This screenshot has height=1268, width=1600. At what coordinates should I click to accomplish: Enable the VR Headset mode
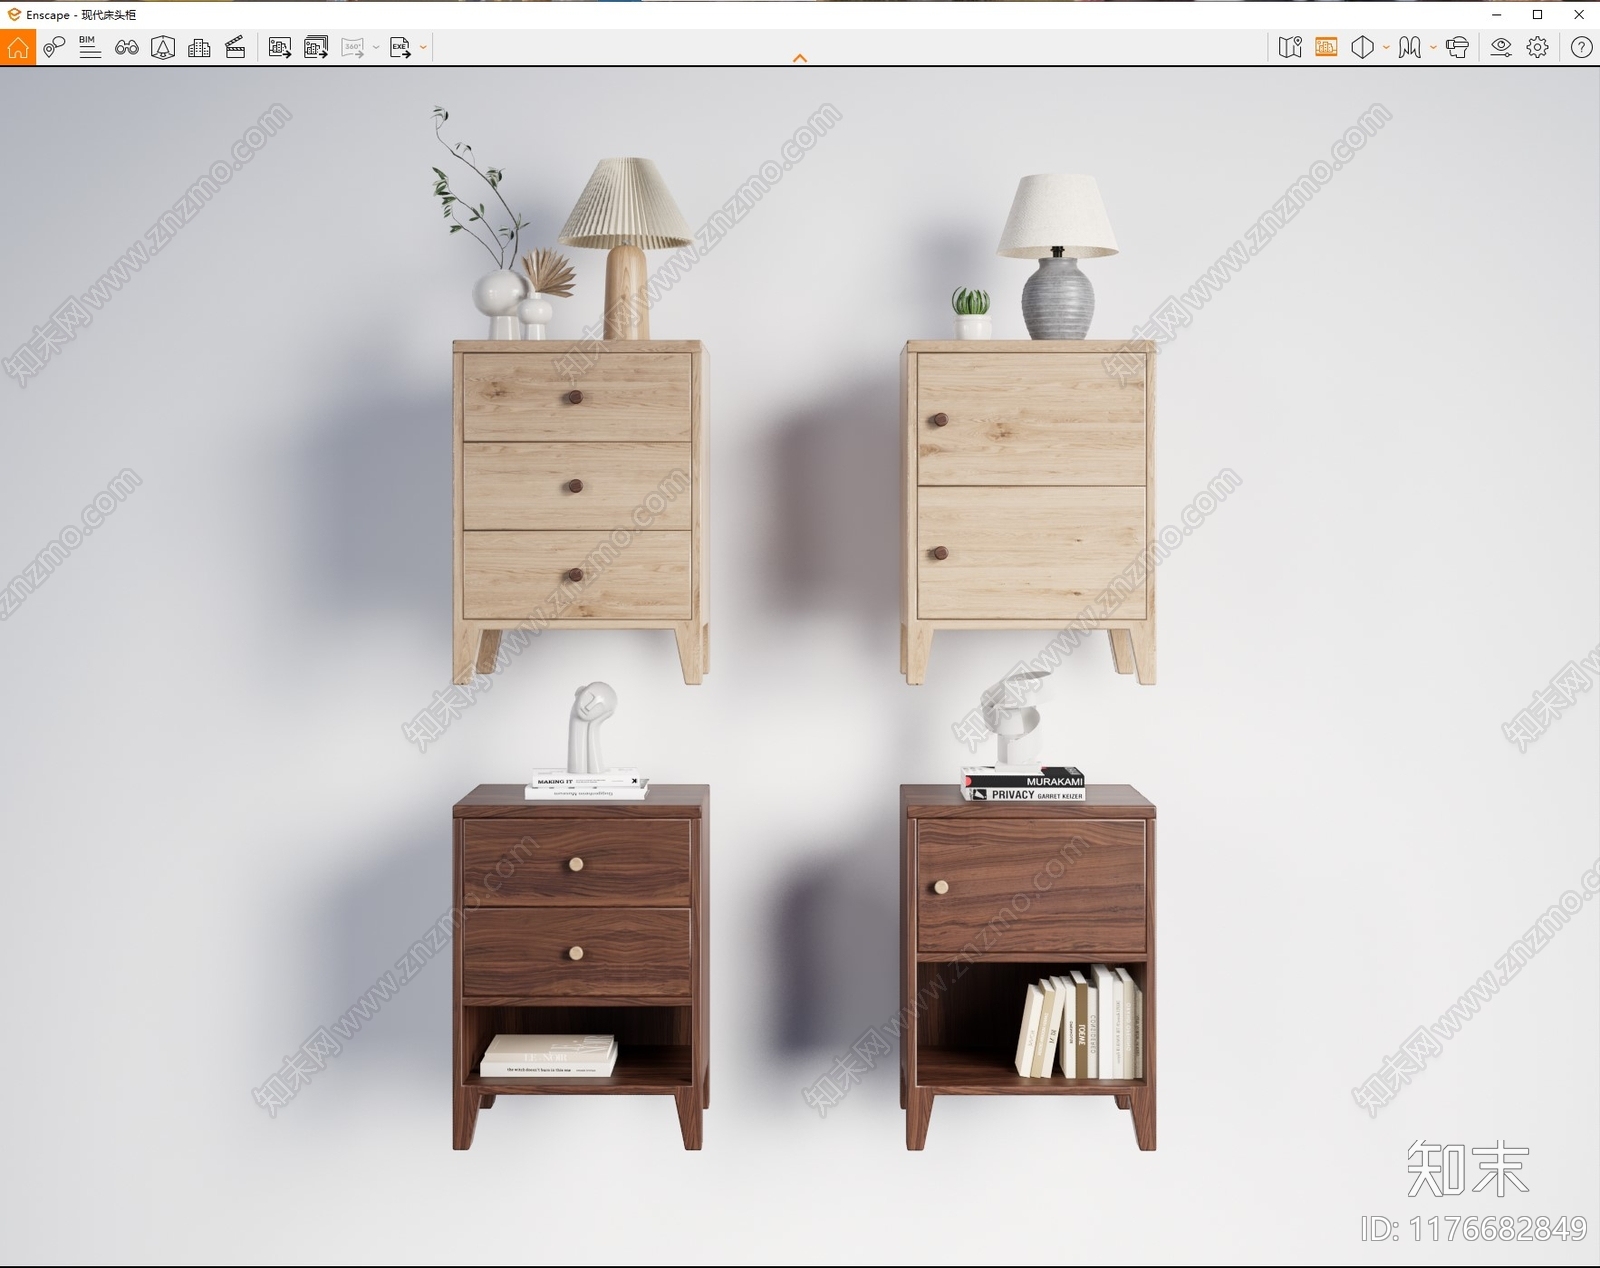click(1457, 47)
